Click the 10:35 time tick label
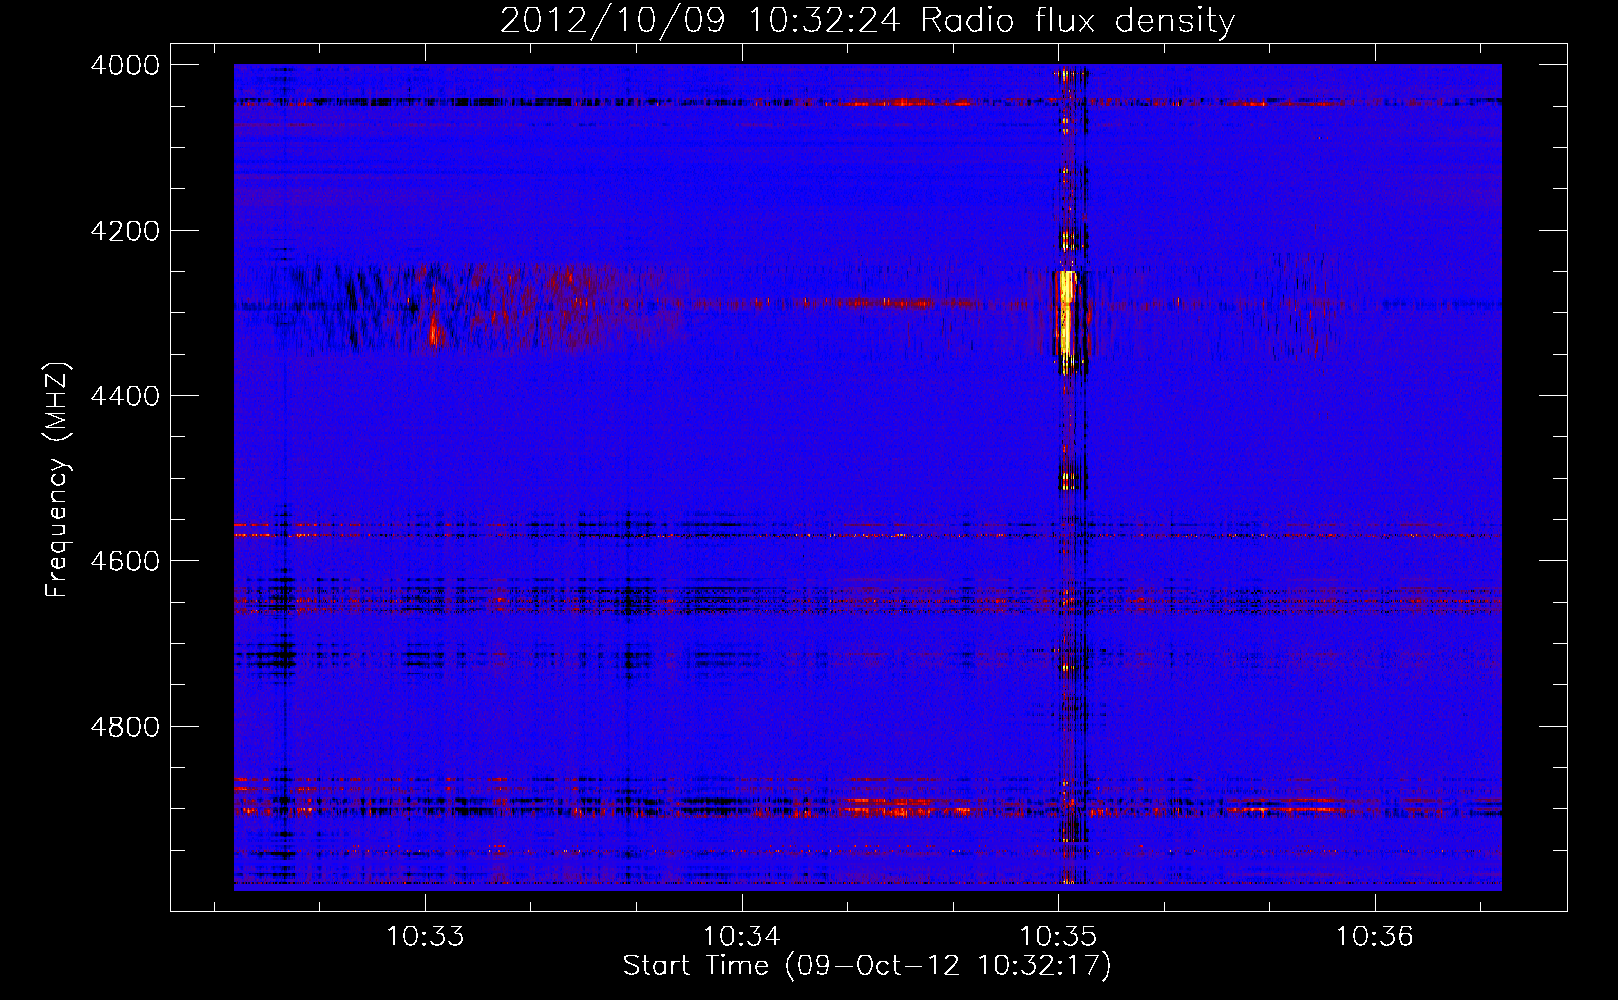This screenshot has height=1000, width=1618. [1058, 937]
